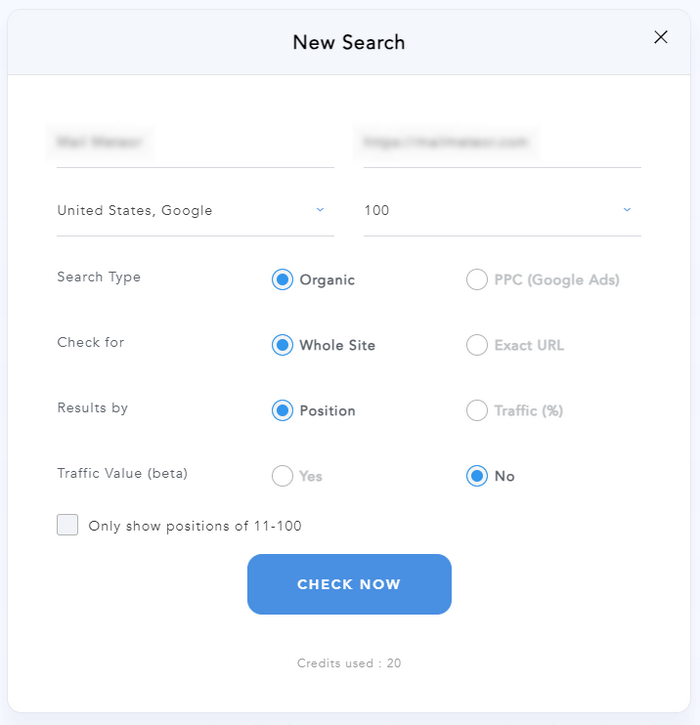Click chevron arrow beside United States, Google
The height and width of the screenshot is (725, 700).
(320, 209)
